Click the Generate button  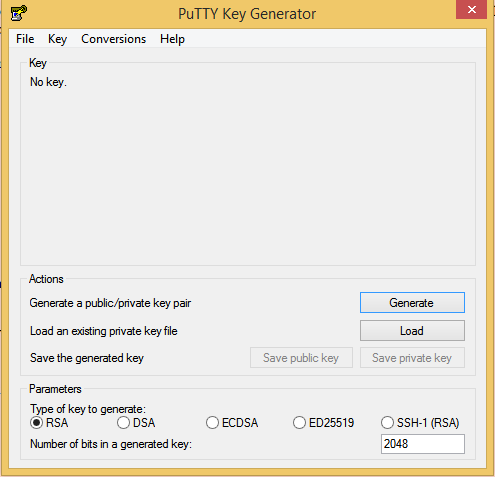tap(412, 303)
